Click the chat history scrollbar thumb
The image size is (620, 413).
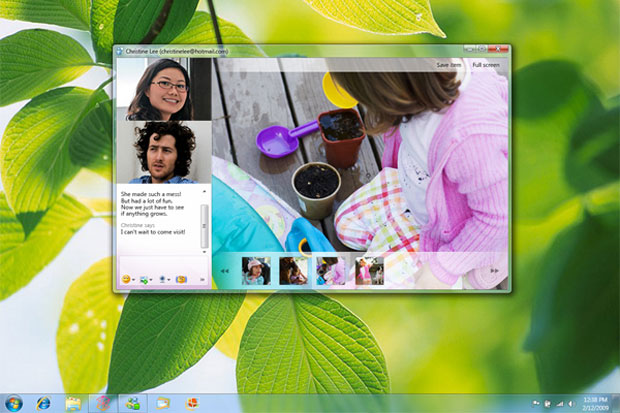click(204, 226)
